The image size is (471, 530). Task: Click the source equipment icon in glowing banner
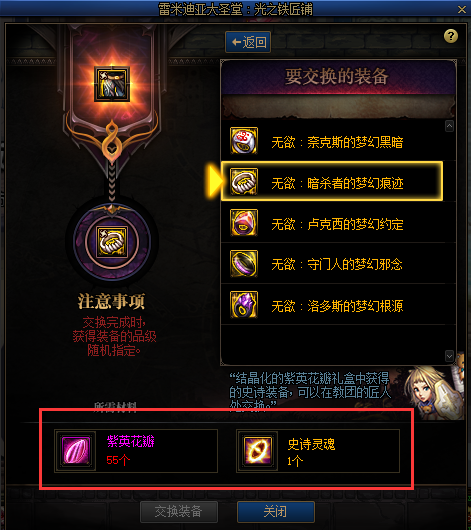pos(112,84)
